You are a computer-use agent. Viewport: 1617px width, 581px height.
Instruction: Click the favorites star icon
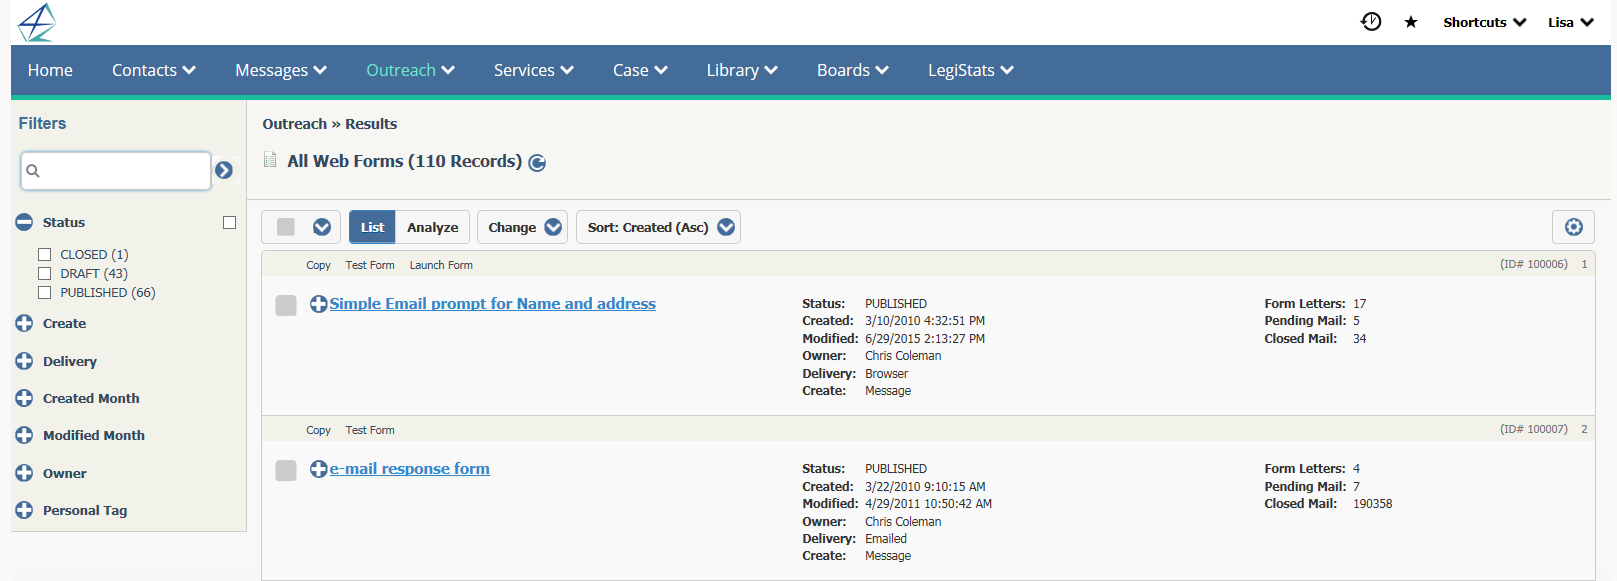click(1411, 22)
